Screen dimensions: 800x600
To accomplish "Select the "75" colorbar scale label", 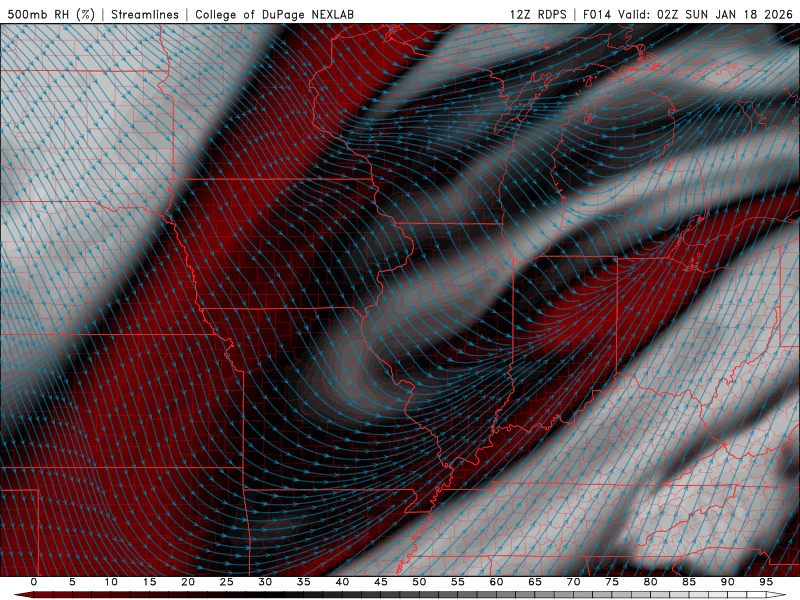I will 612,582.
